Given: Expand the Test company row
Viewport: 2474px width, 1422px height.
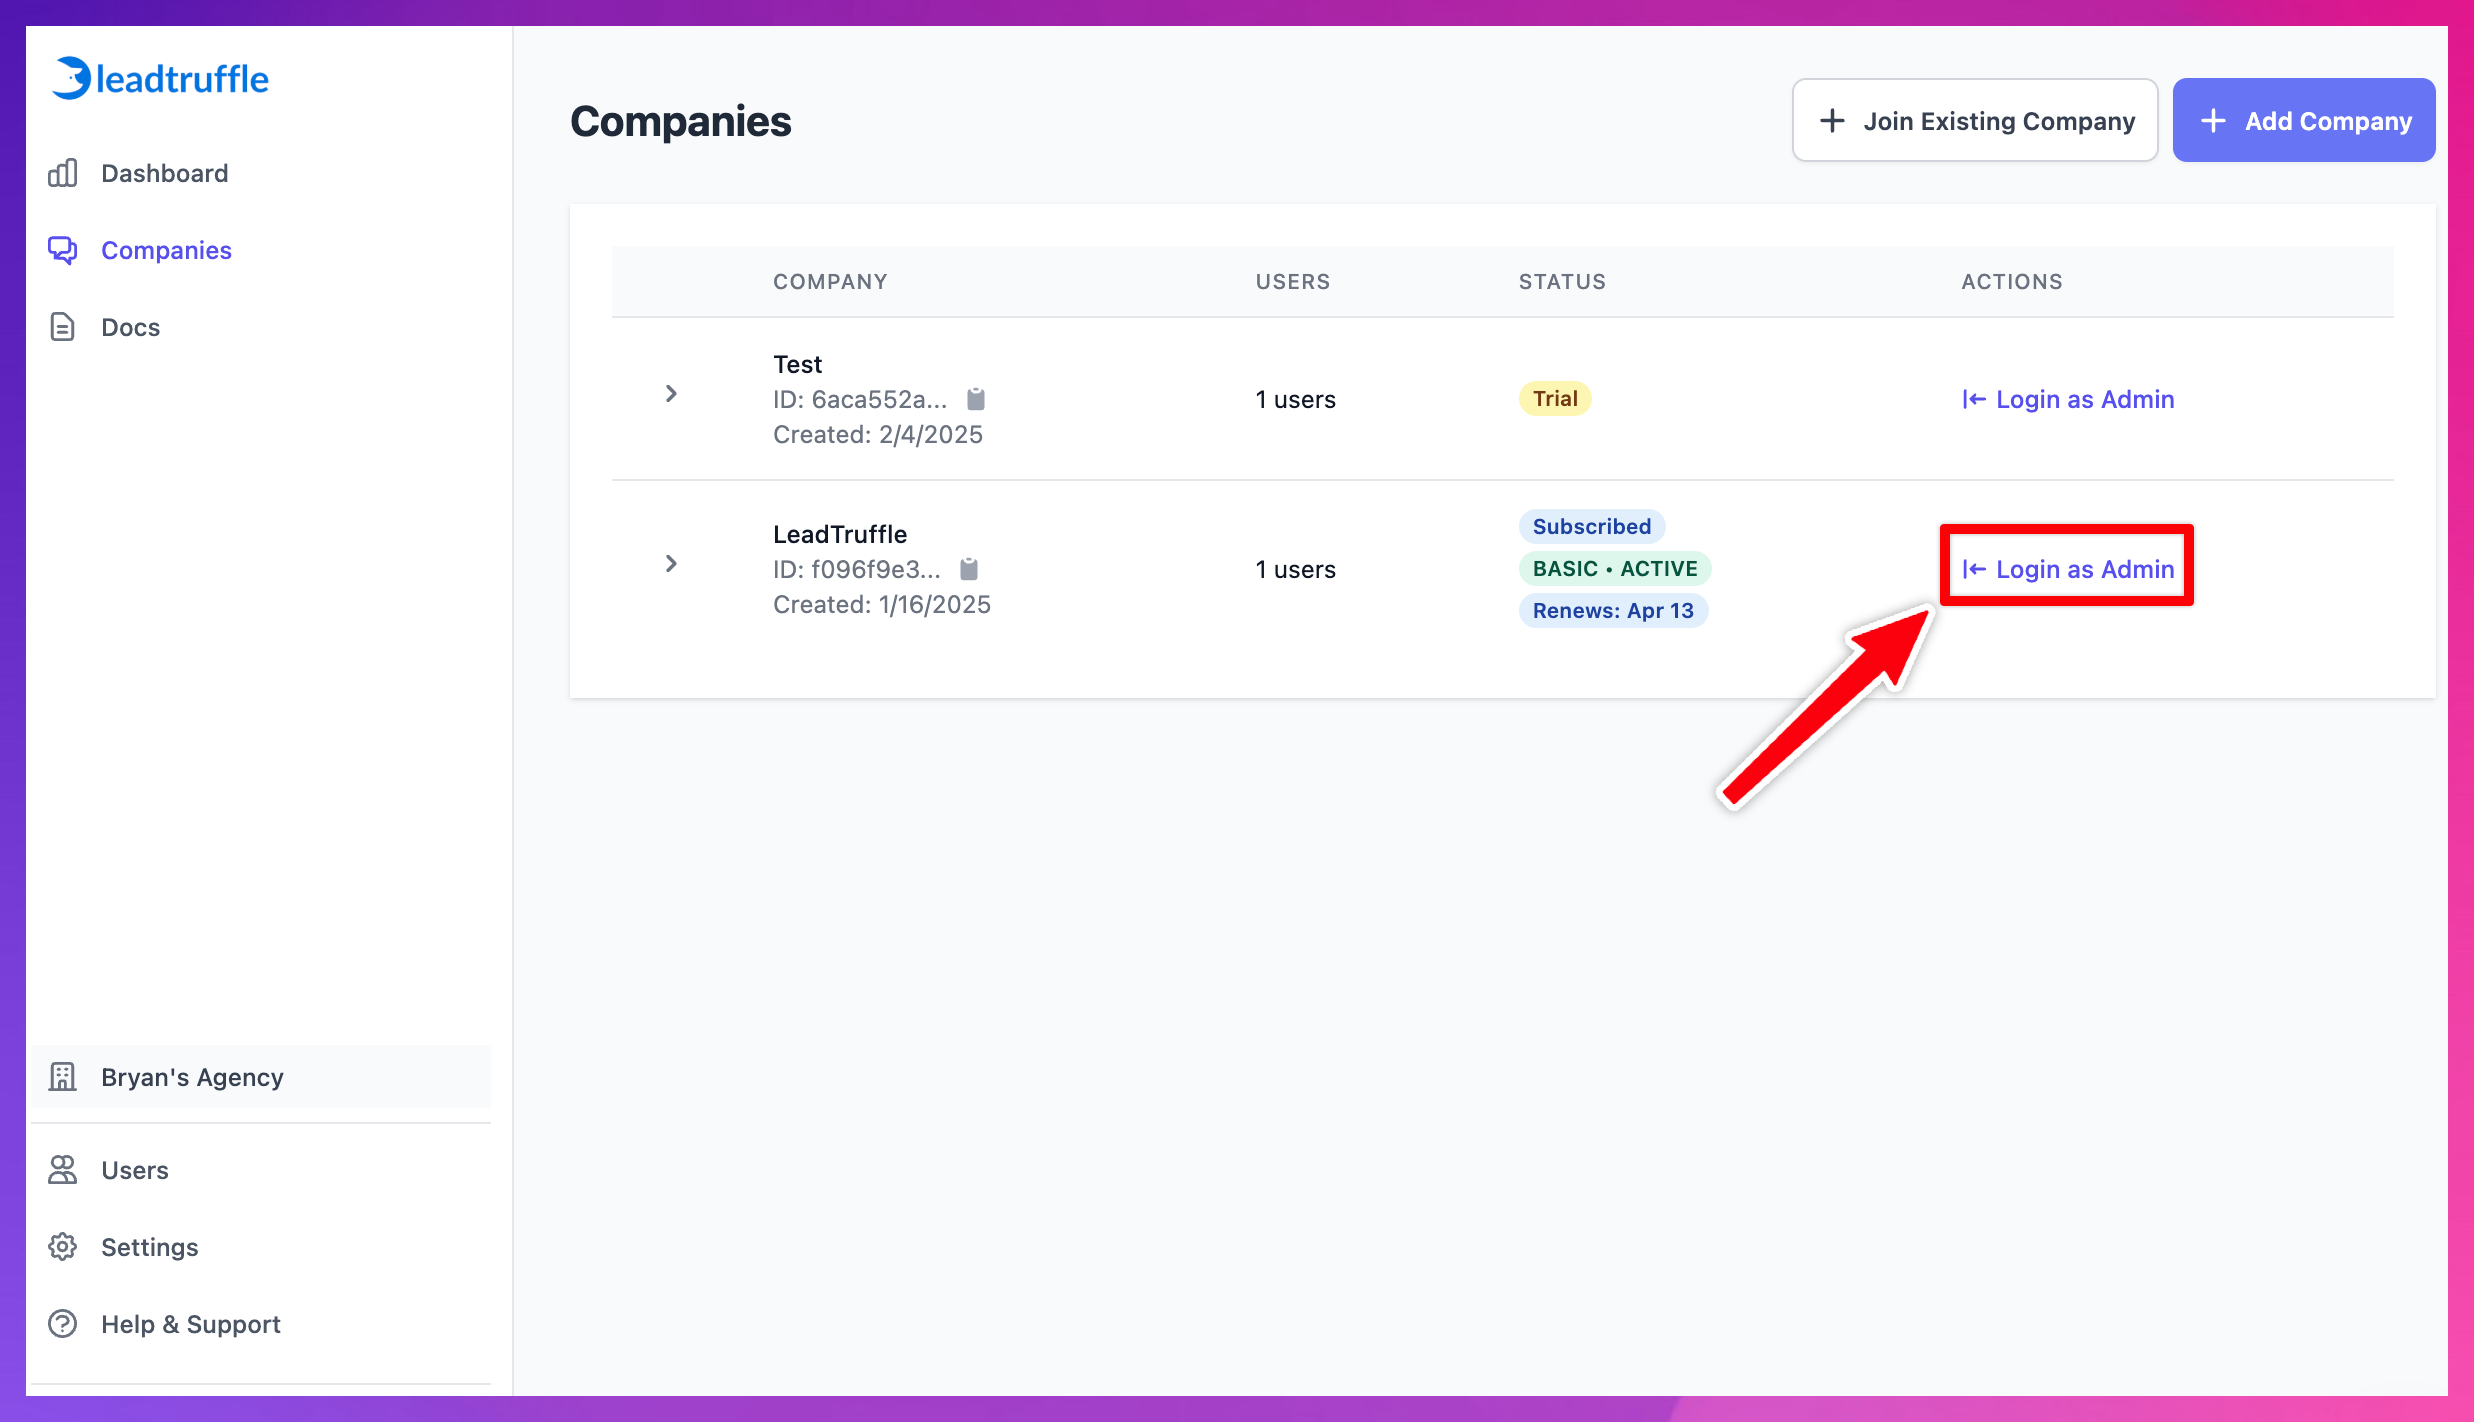Looking at the screenshot, I should coord(671,393).
